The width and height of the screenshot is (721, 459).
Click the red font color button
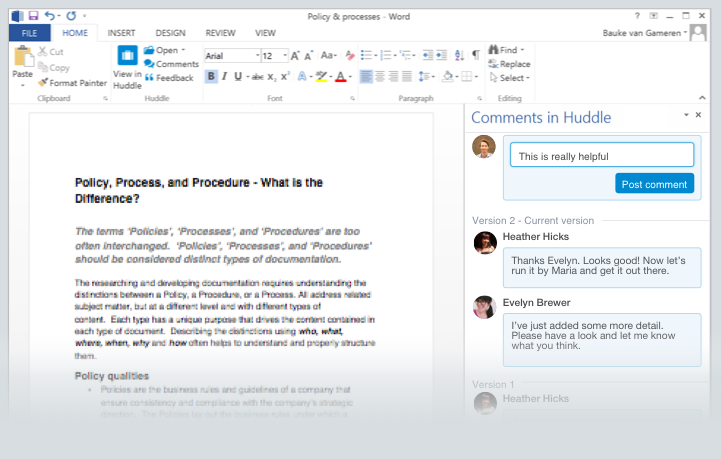tap(341, 76)
